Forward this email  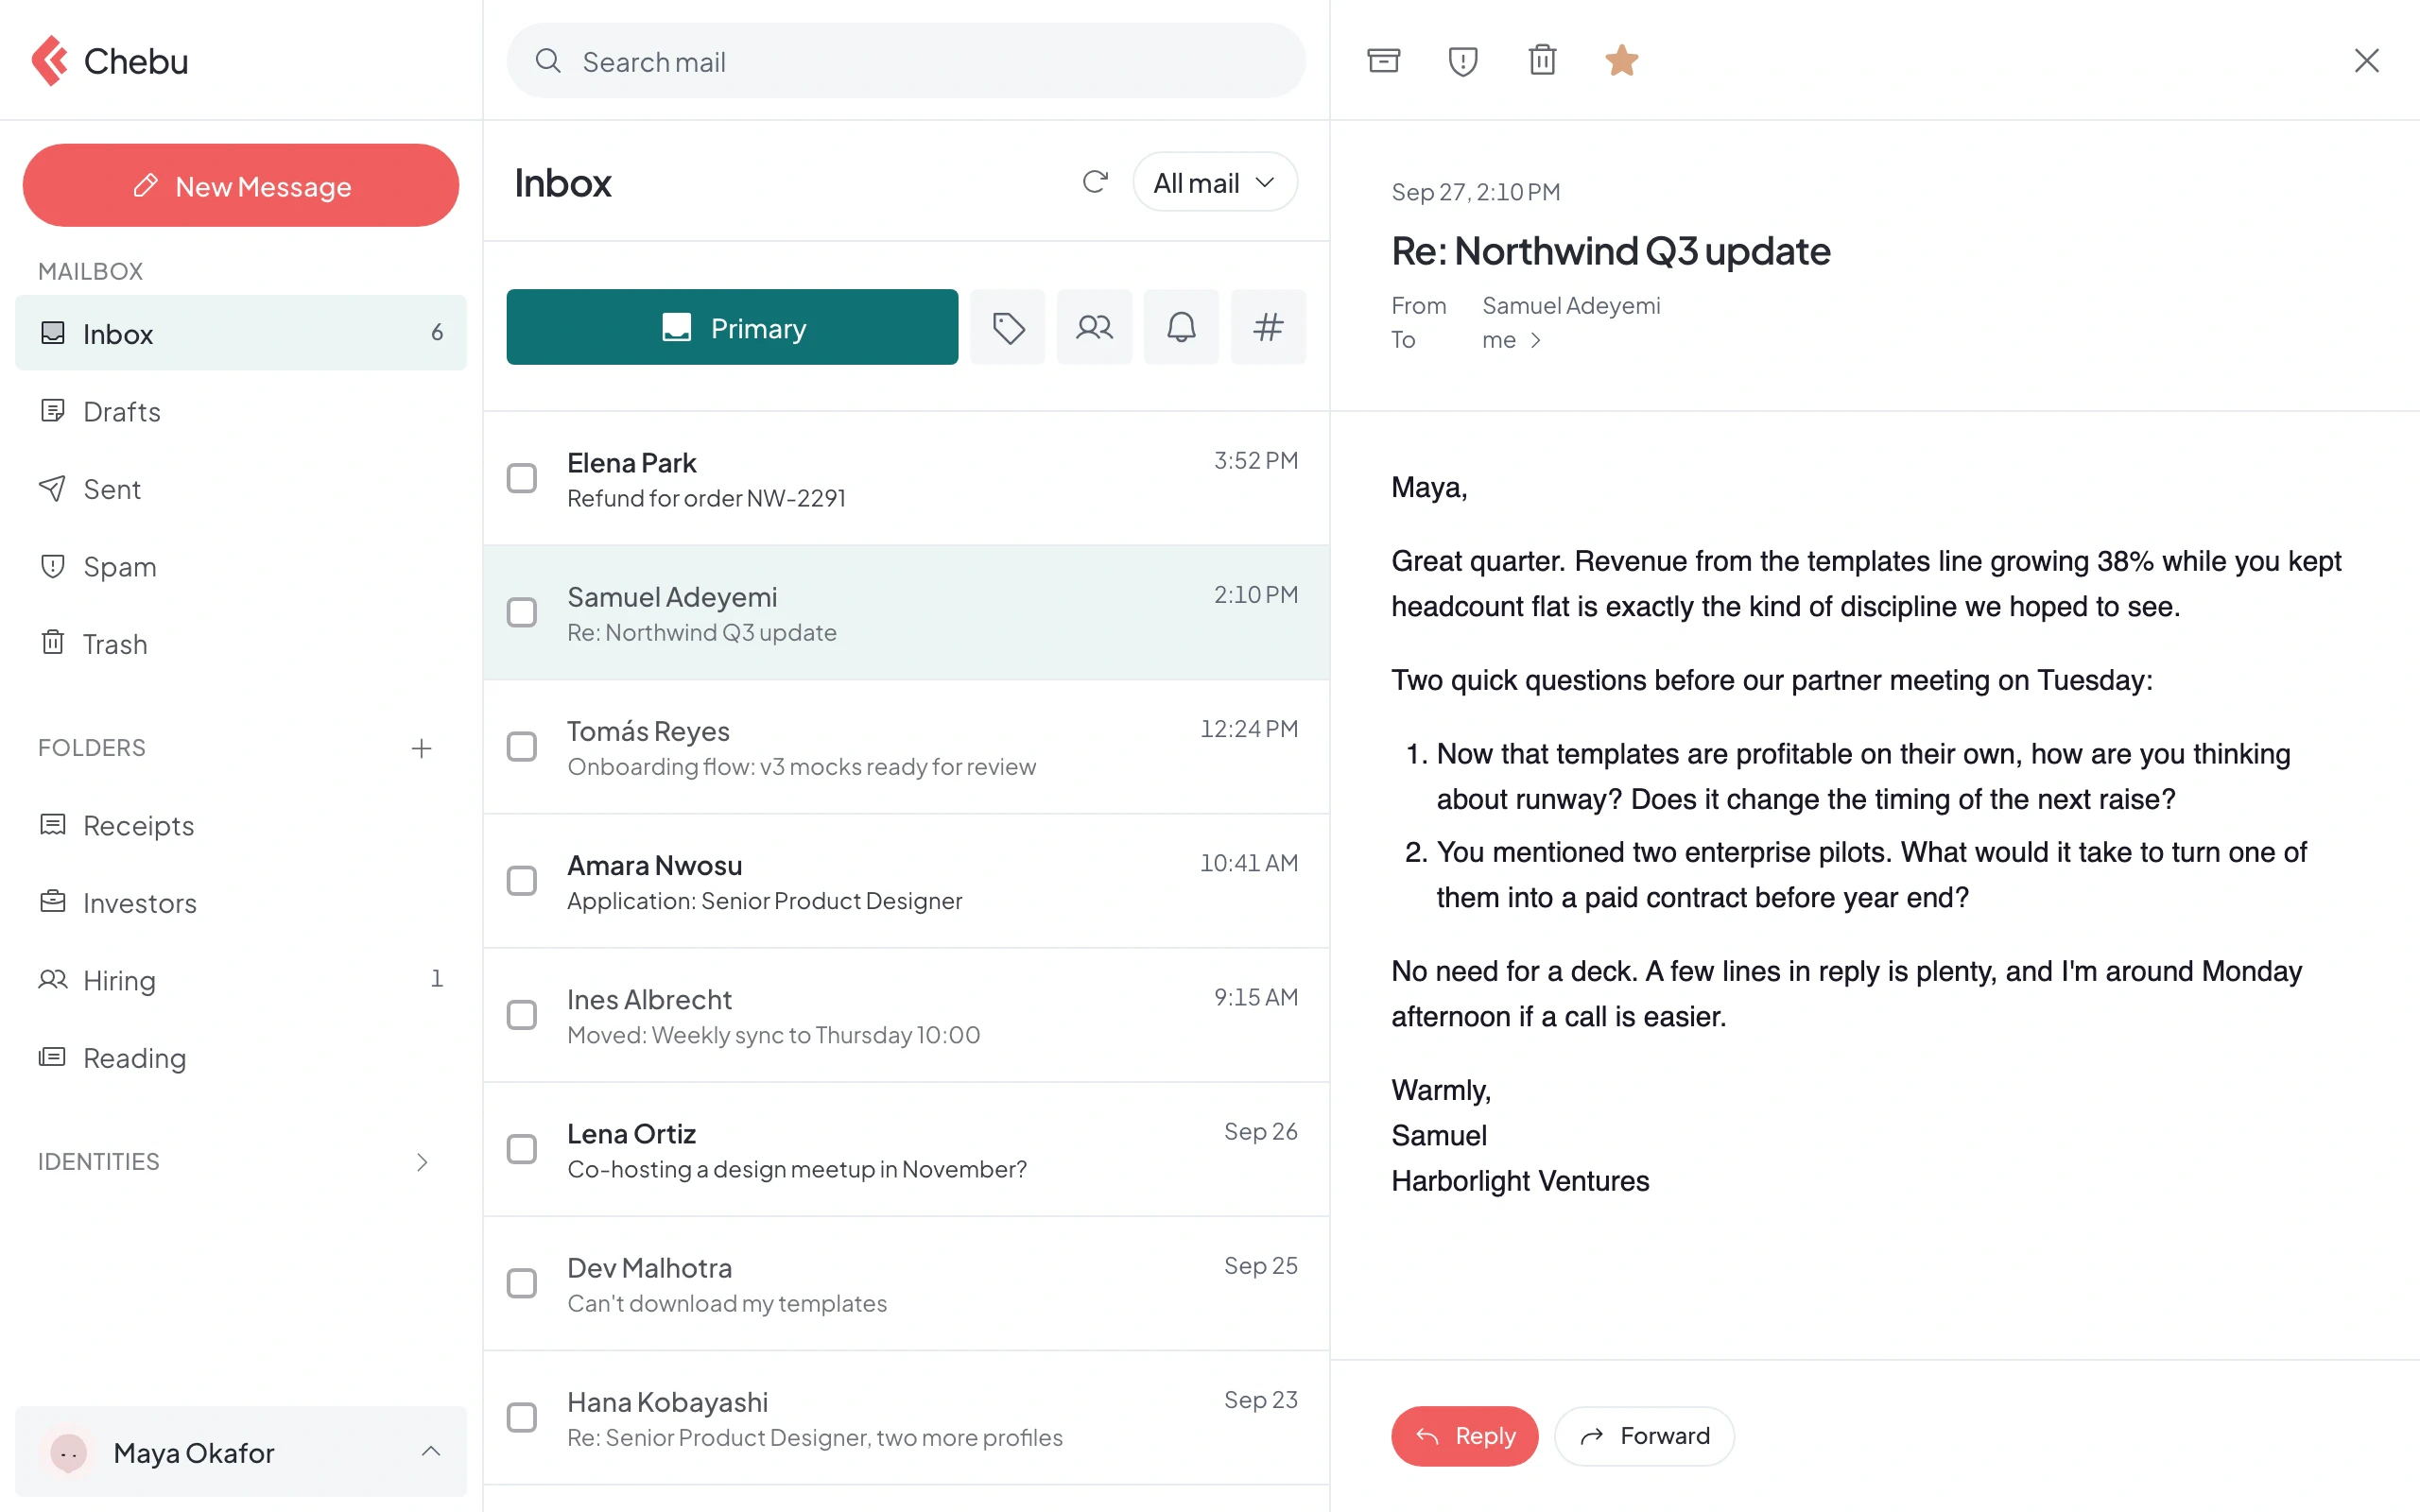(1644, 1436)
